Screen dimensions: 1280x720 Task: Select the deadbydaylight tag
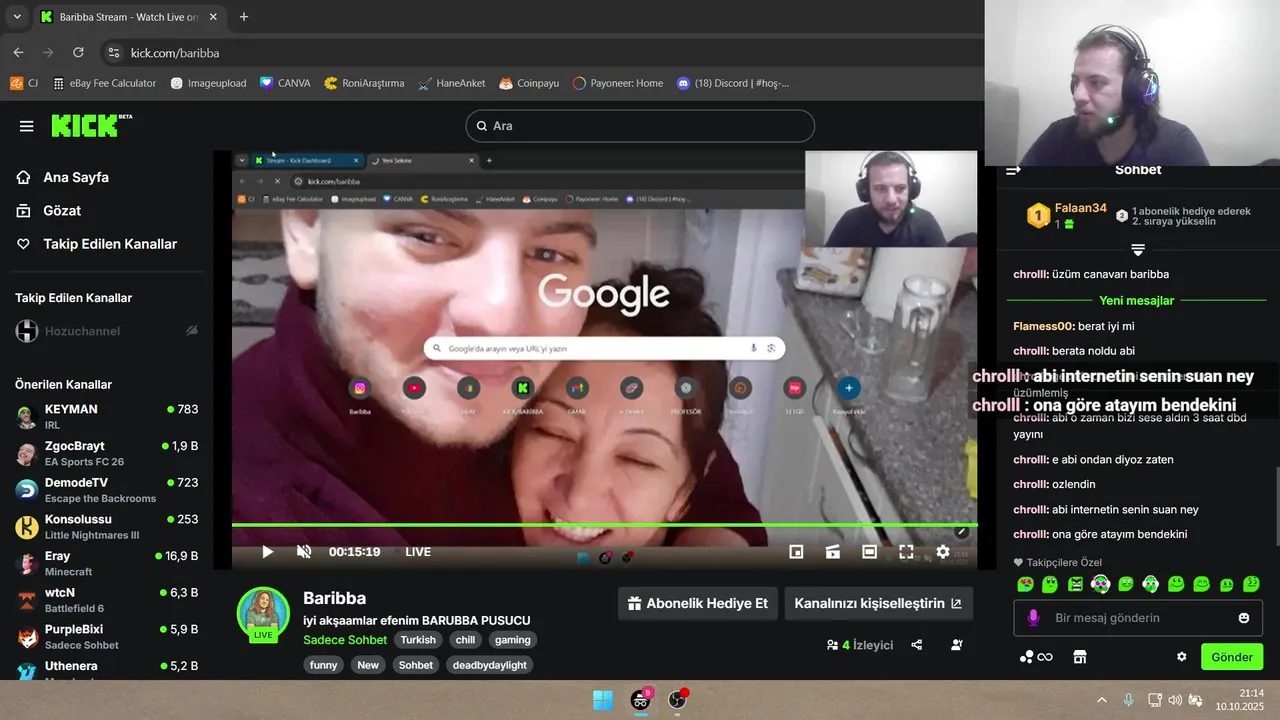pyautogui.click(x=488, y=665)
